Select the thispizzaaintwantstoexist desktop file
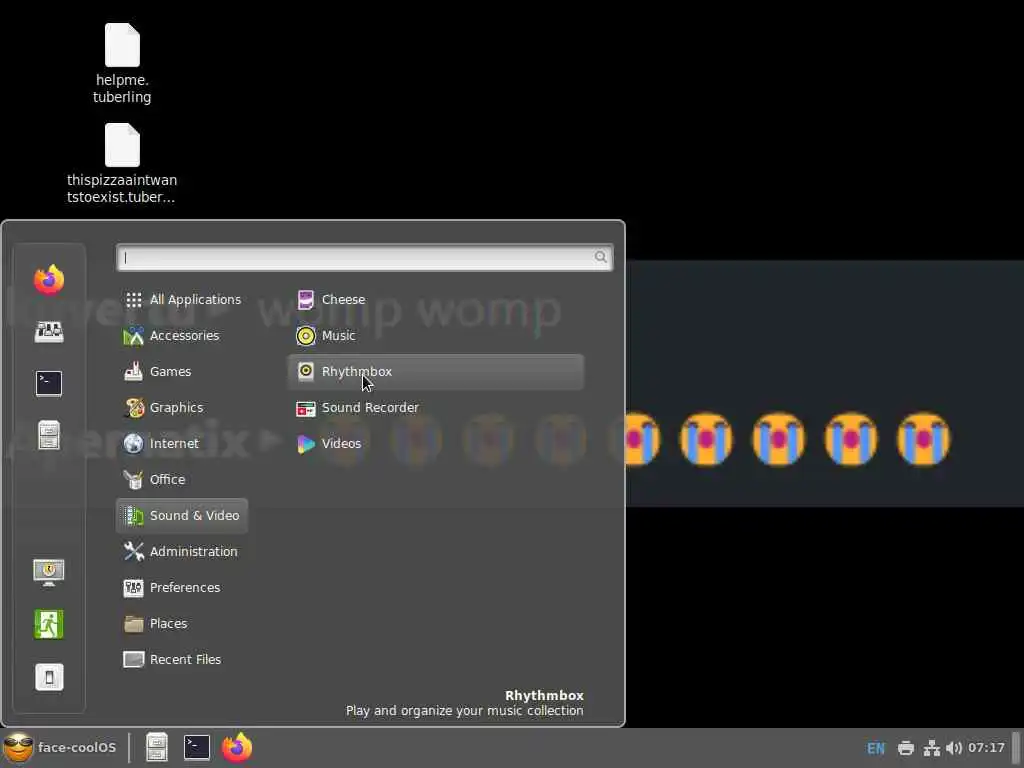1024x768 pixels. pos(122,163)
